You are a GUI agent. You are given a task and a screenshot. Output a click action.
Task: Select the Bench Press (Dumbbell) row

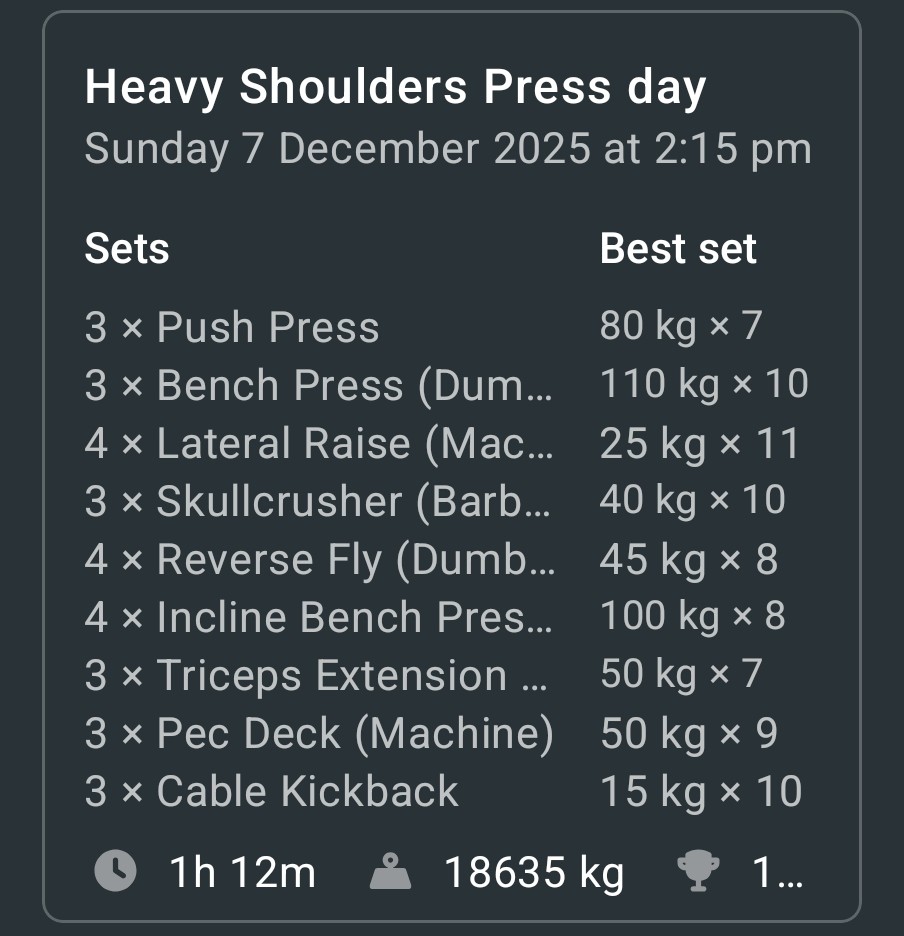click(x=319, y=386)
